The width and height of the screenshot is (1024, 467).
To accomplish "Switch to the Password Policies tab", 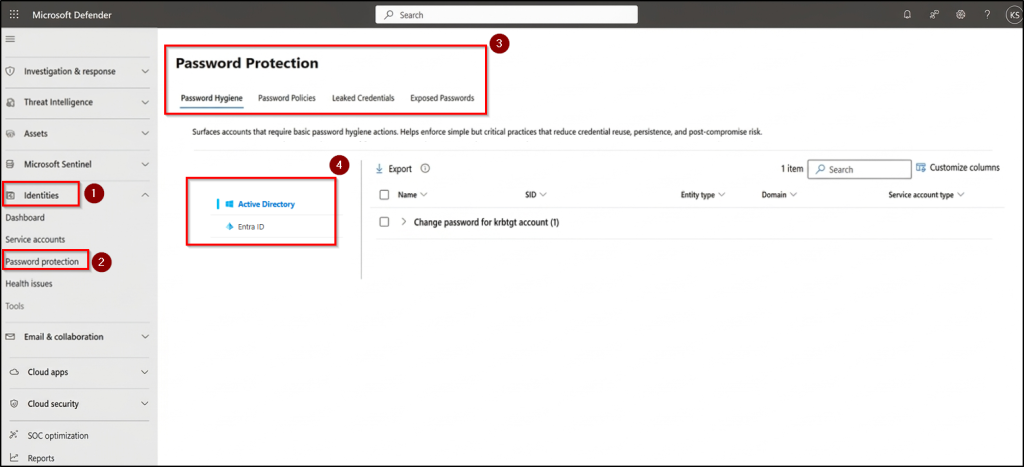I will [x=287, y=98].
